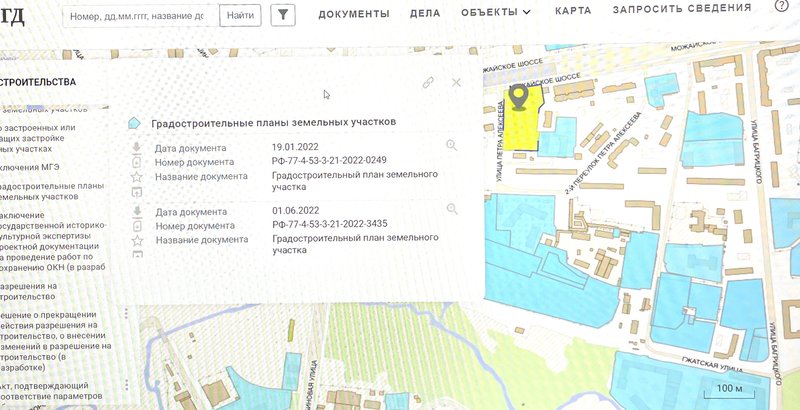
Task: Download the document dated 01.06.2022
Action: click(137, 212)
